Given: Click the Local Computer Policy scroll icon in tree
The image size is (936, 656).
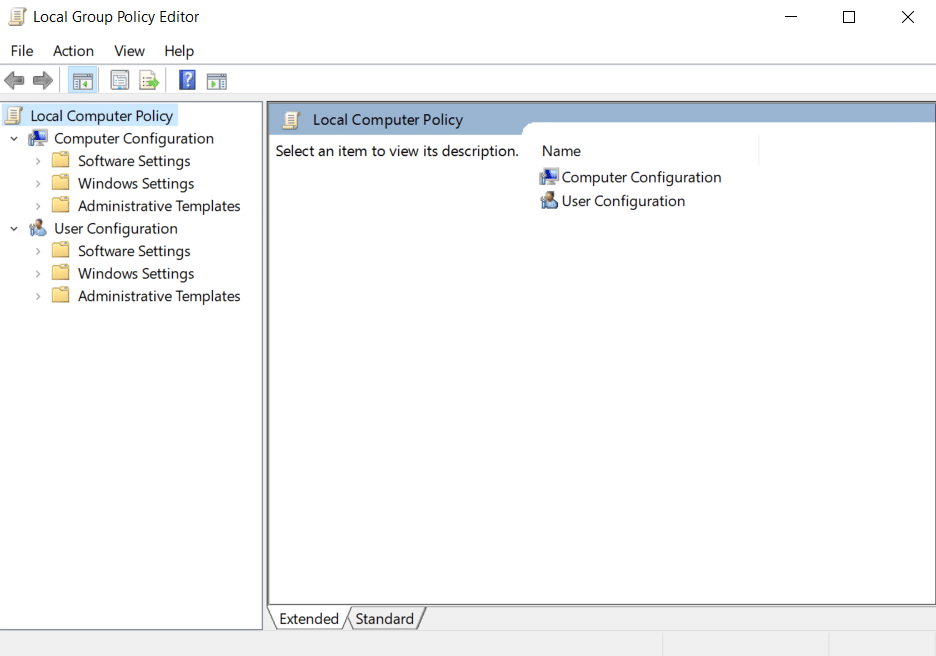Looking at the screenshot, I should (14, 115).
